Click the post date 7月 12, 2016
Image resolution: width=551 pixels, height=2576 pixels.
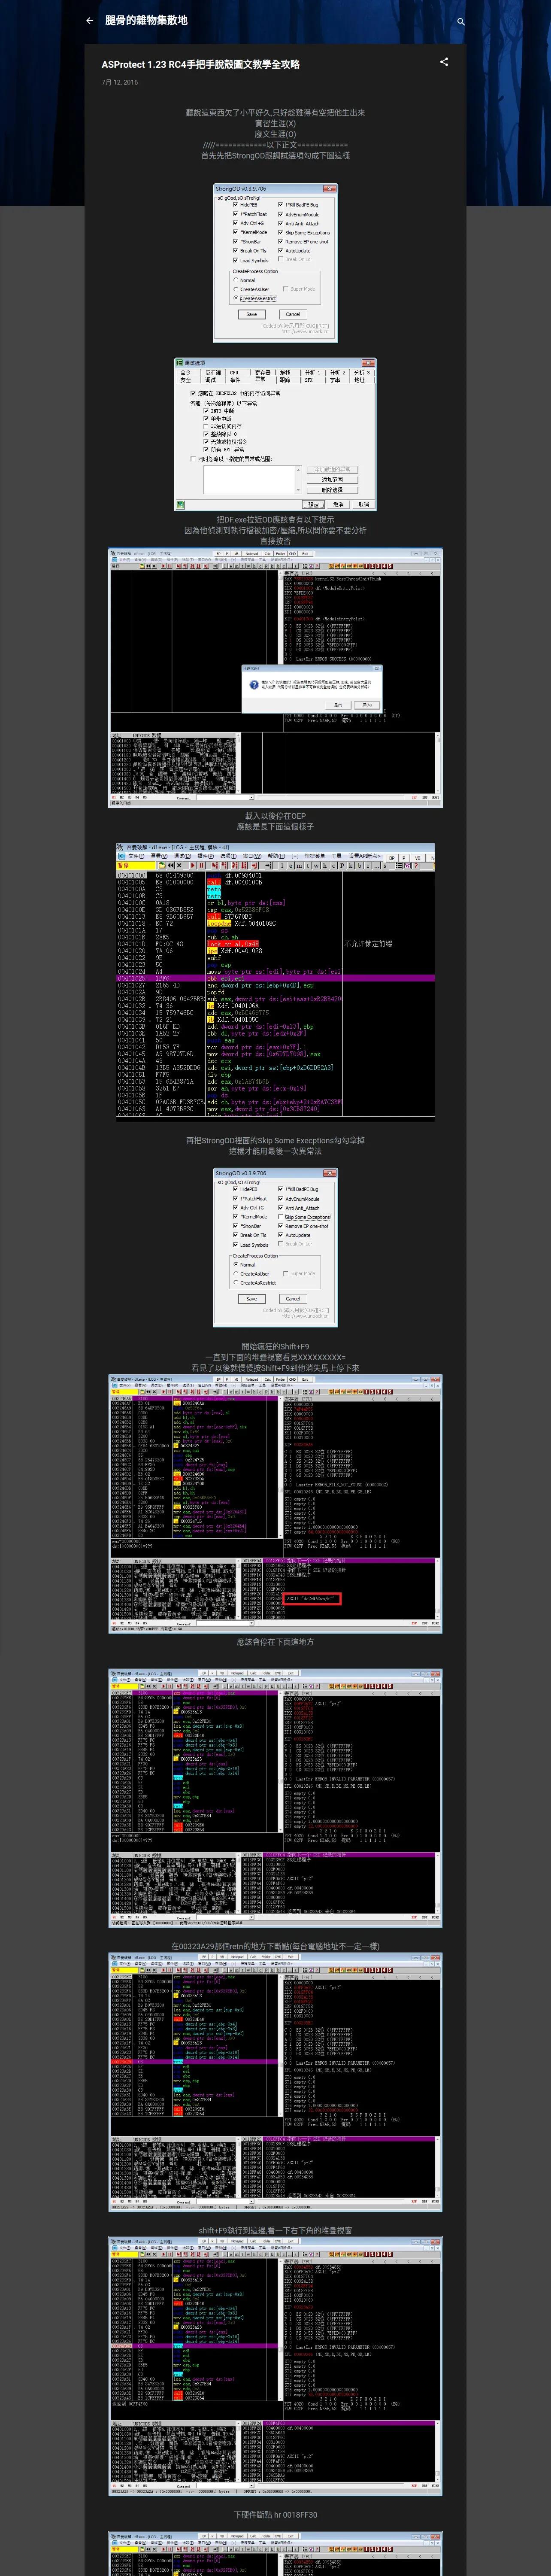click(x=120, y=82)
